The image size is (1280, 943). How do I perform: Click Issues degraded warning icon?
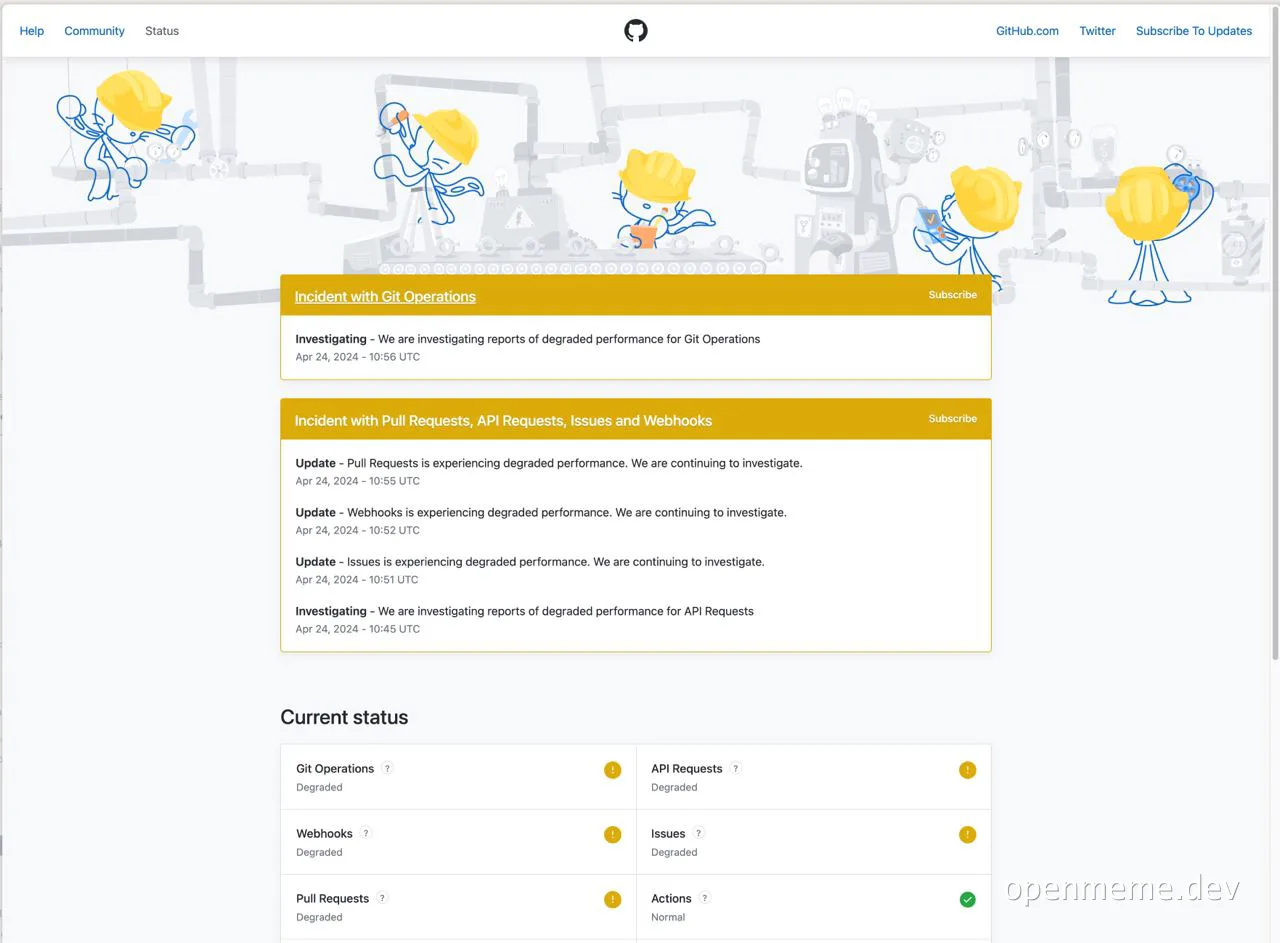tap(967, 835)
